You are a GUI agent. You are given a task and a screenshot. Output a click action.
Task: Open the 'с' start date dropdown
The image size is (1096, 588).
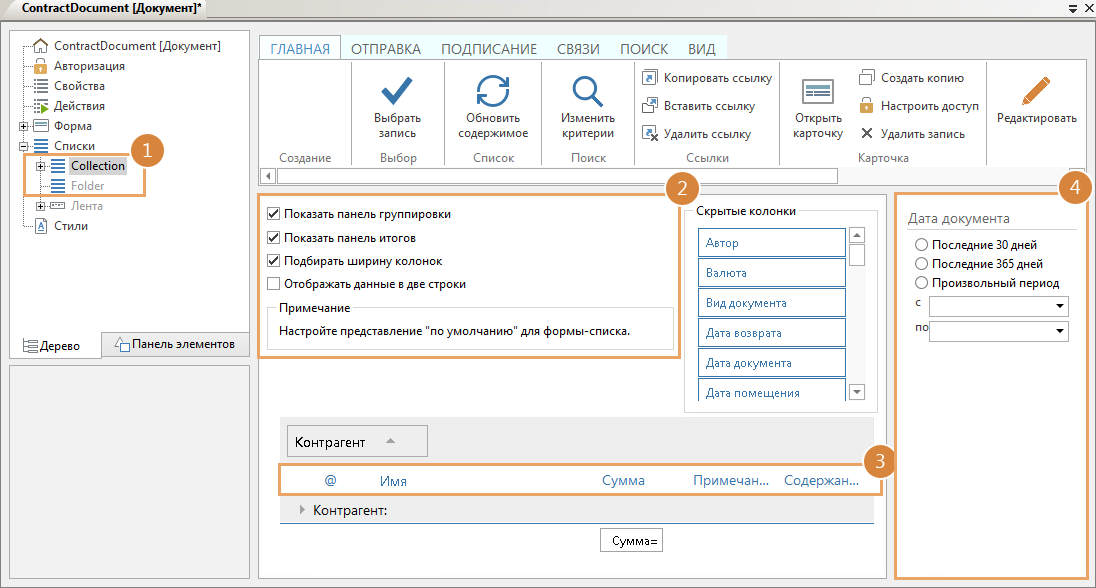pos(1059,306)
